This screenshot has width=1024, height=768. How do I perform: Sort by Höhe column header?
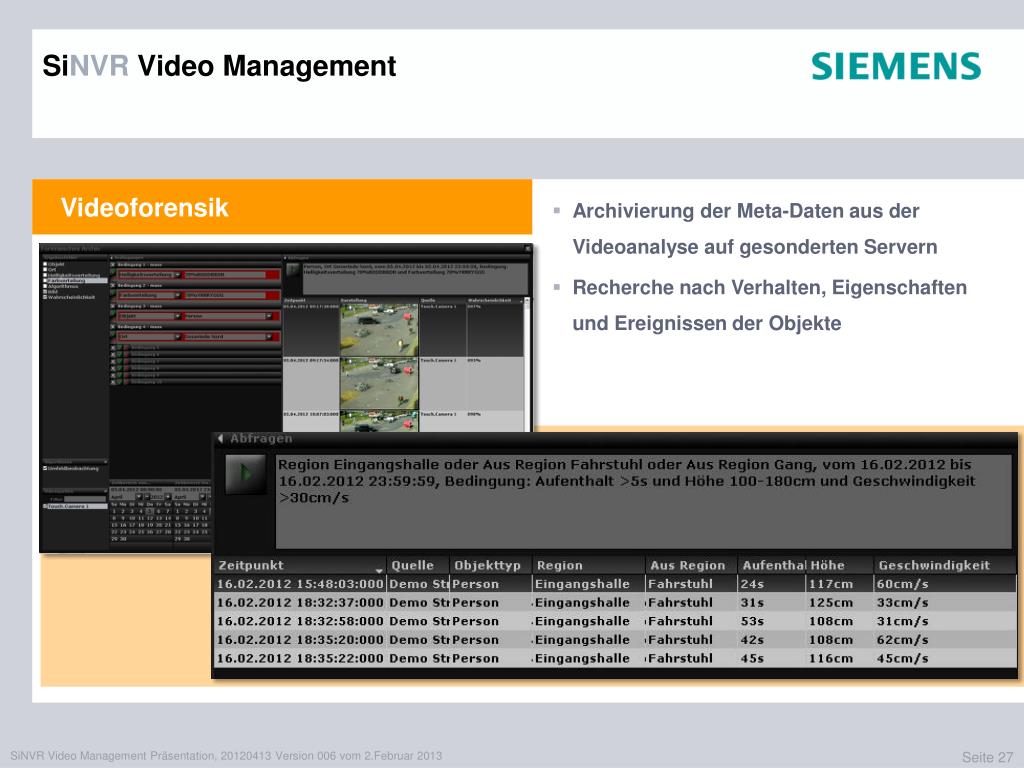coord(840,566)
